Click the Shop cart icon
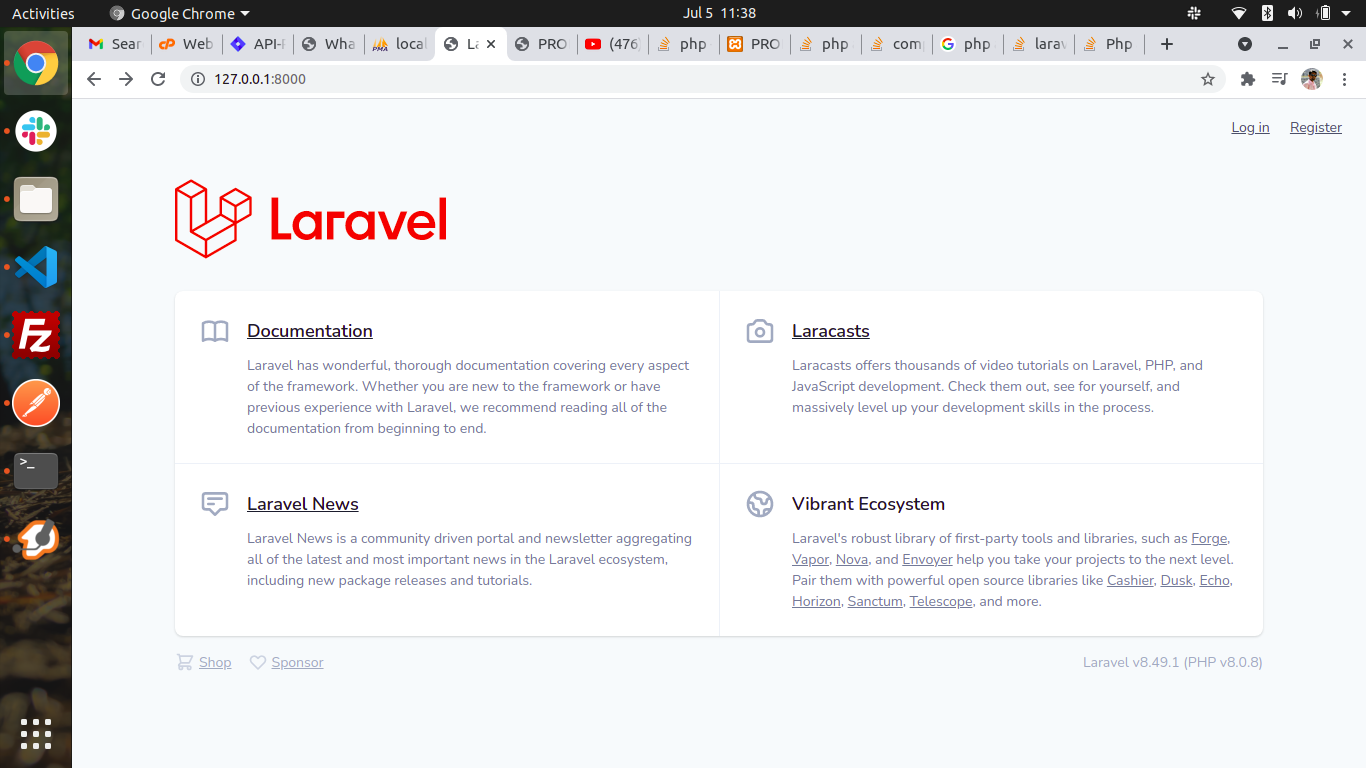Viewport: 1366px width, 768px height. (184, 662)
